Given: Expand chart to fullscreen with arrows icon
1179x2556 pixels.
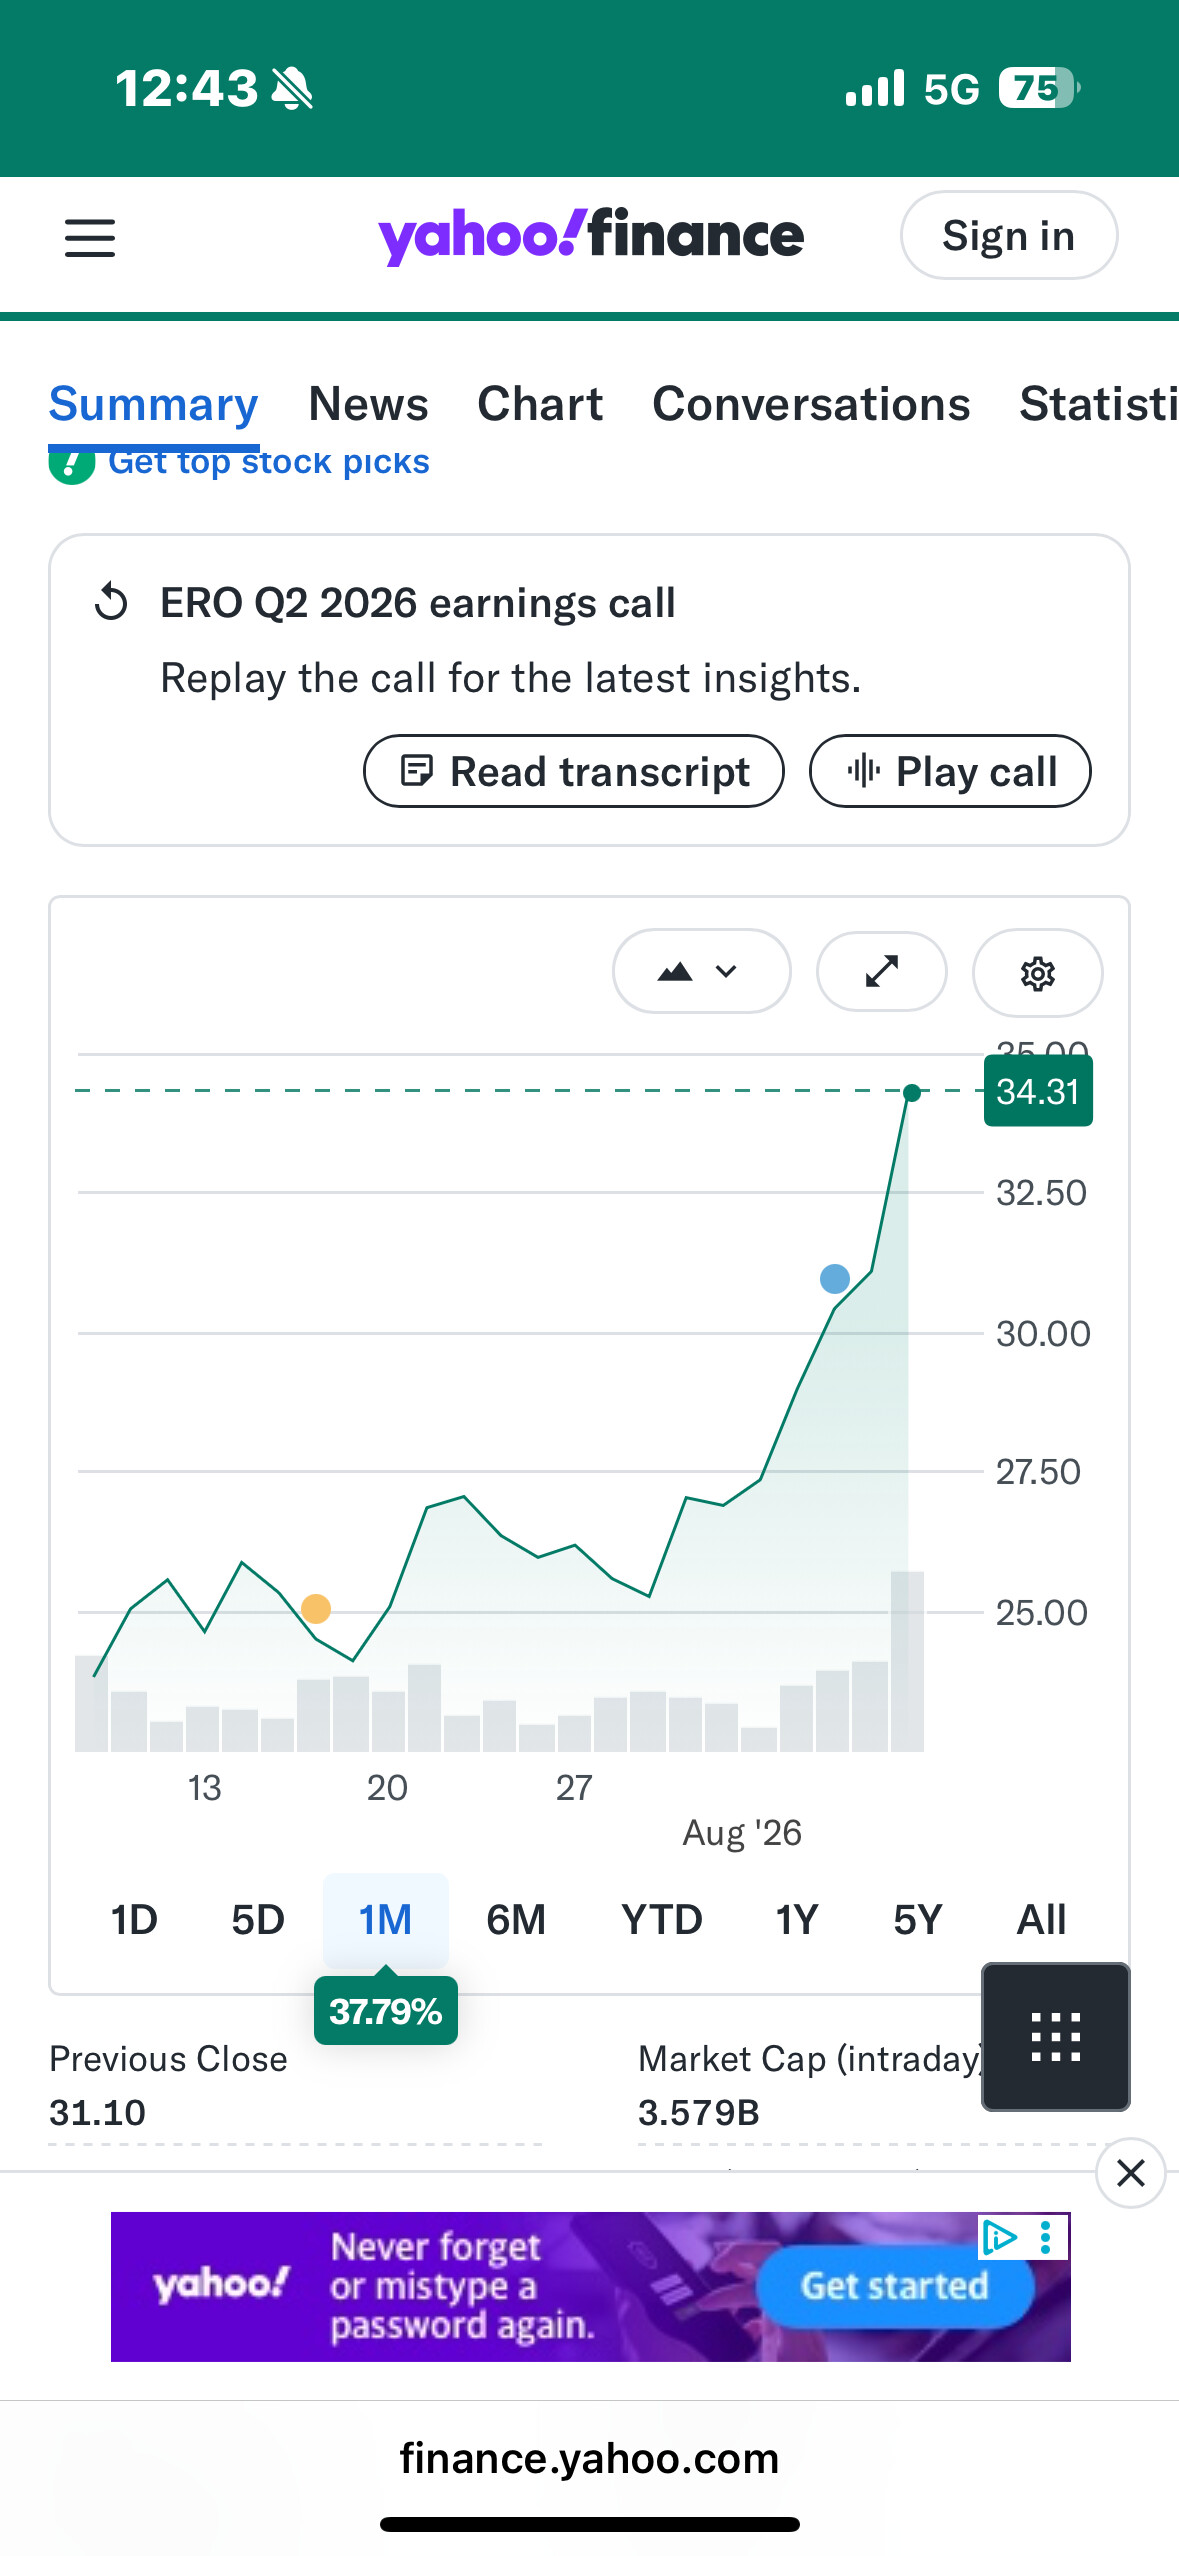Looking at the screenshot, I should click(881, 972).
